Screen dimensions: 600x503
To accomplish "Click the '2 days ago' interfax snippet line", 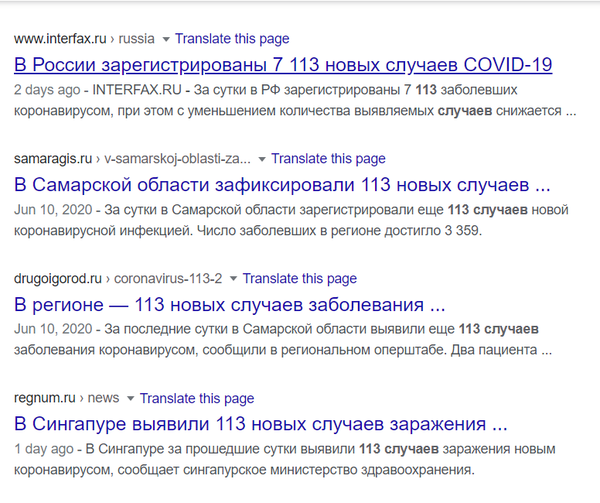I will (266, 90).
